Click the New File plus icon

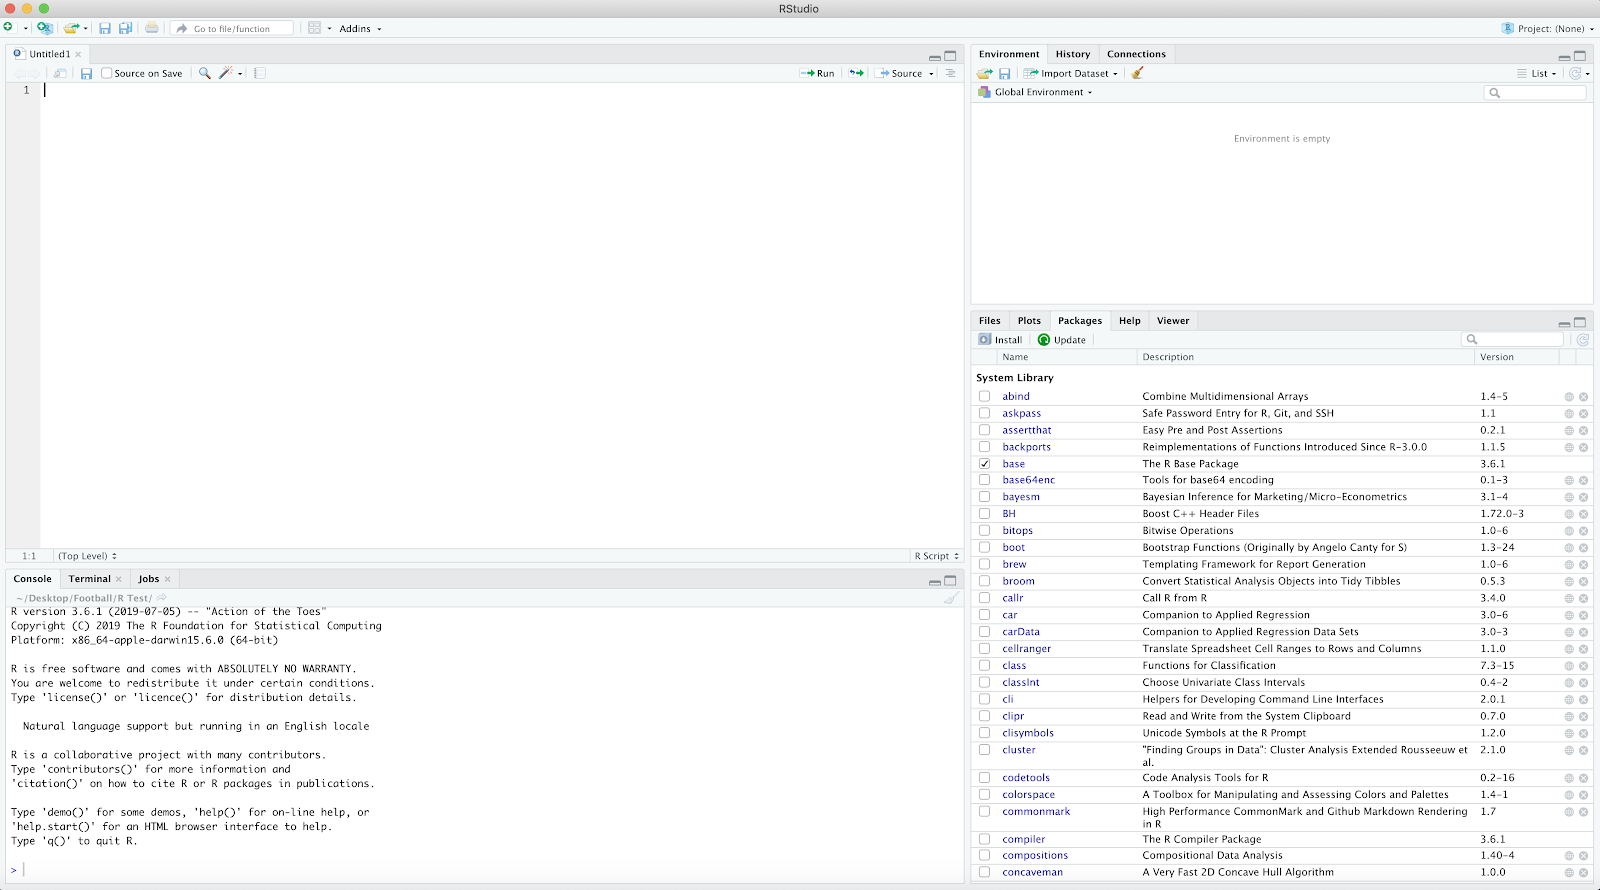coord(9,28)
